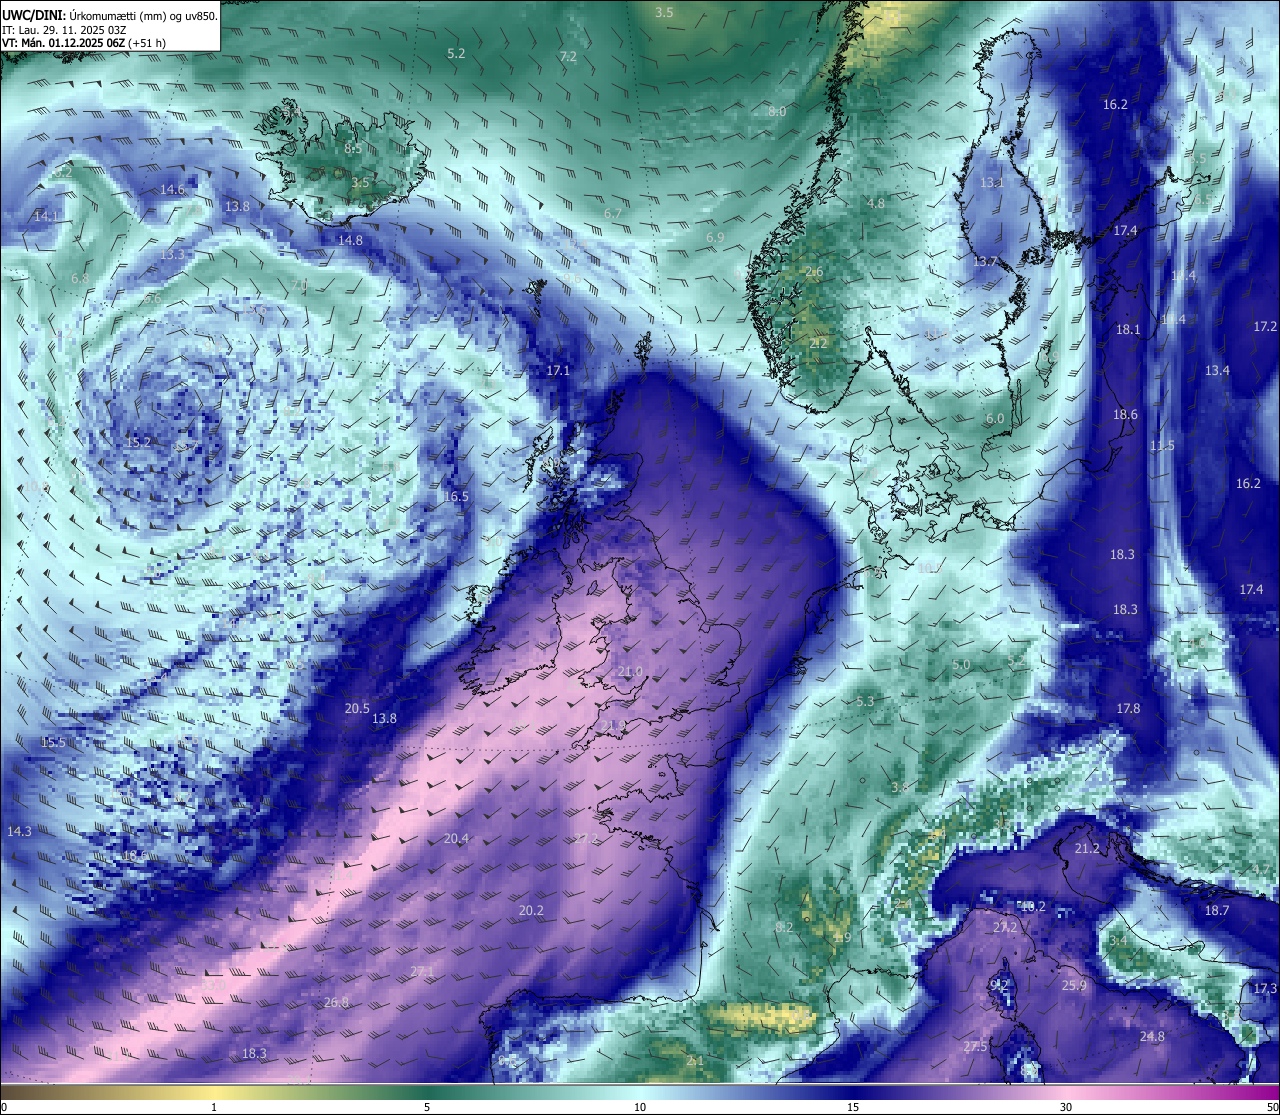Click the 27.1 value in pink band
Viewport: 1280px width, 1115px height.
click(x=422, y=971)
